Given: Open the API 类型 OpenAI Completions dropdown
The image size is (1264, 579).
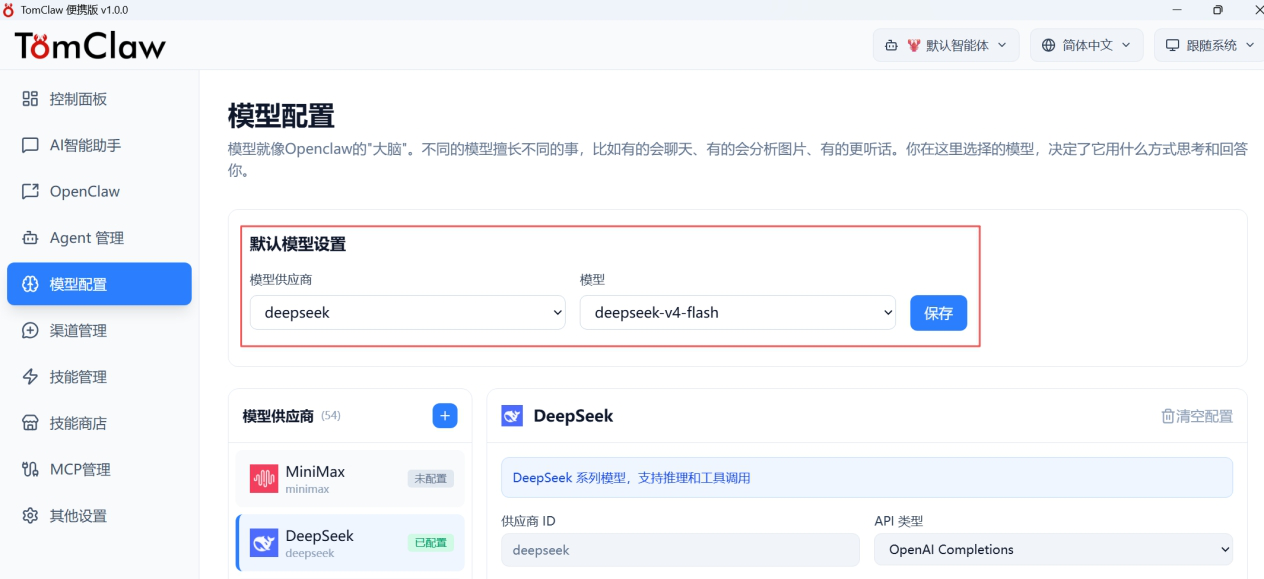Looking at the screenshot, I should (x=1054, y=549).
